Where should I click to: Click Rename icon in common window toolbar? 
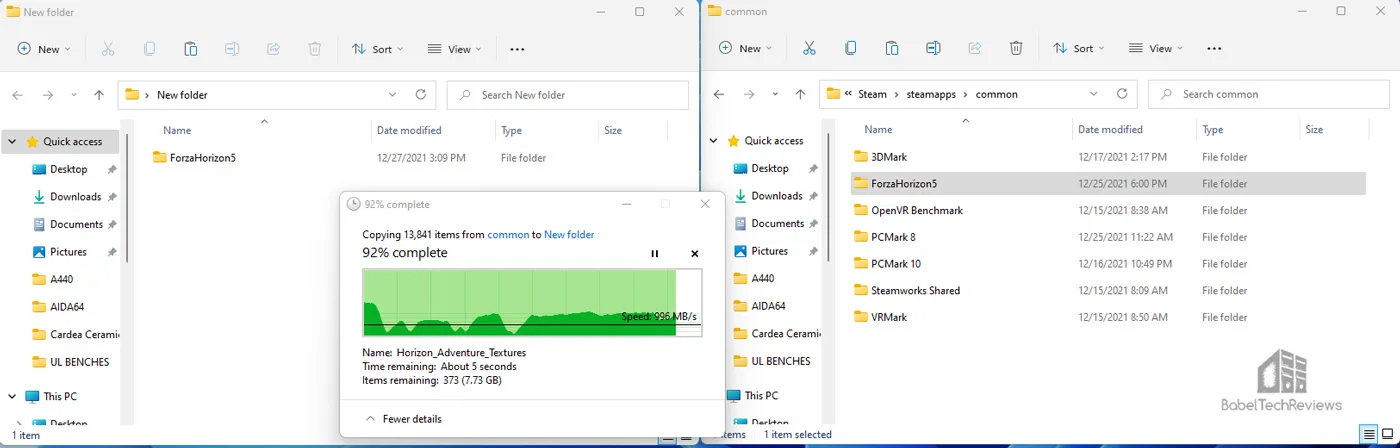point(933,48)
